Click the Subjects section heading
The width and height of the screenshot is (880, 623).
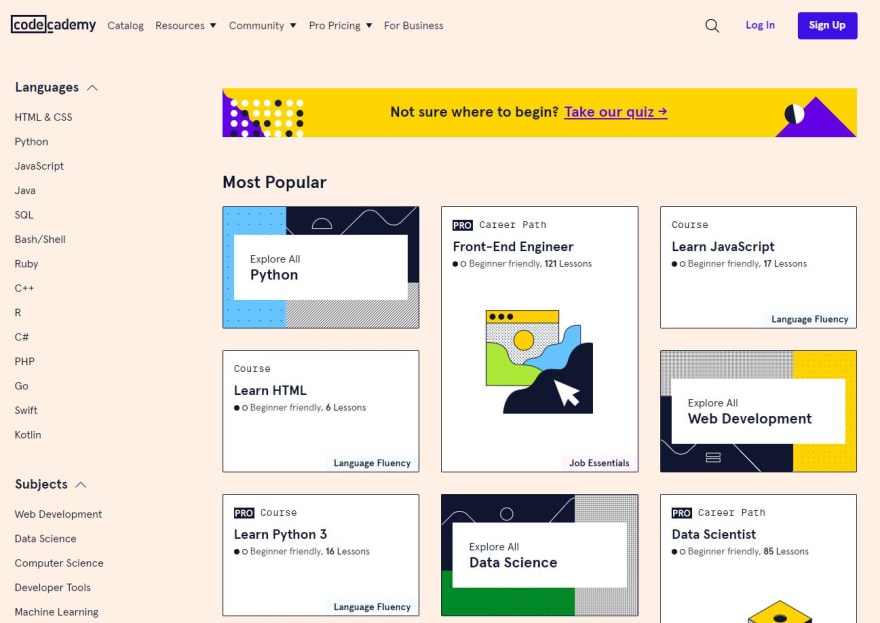pyautogui.click(x=41, y=484)
